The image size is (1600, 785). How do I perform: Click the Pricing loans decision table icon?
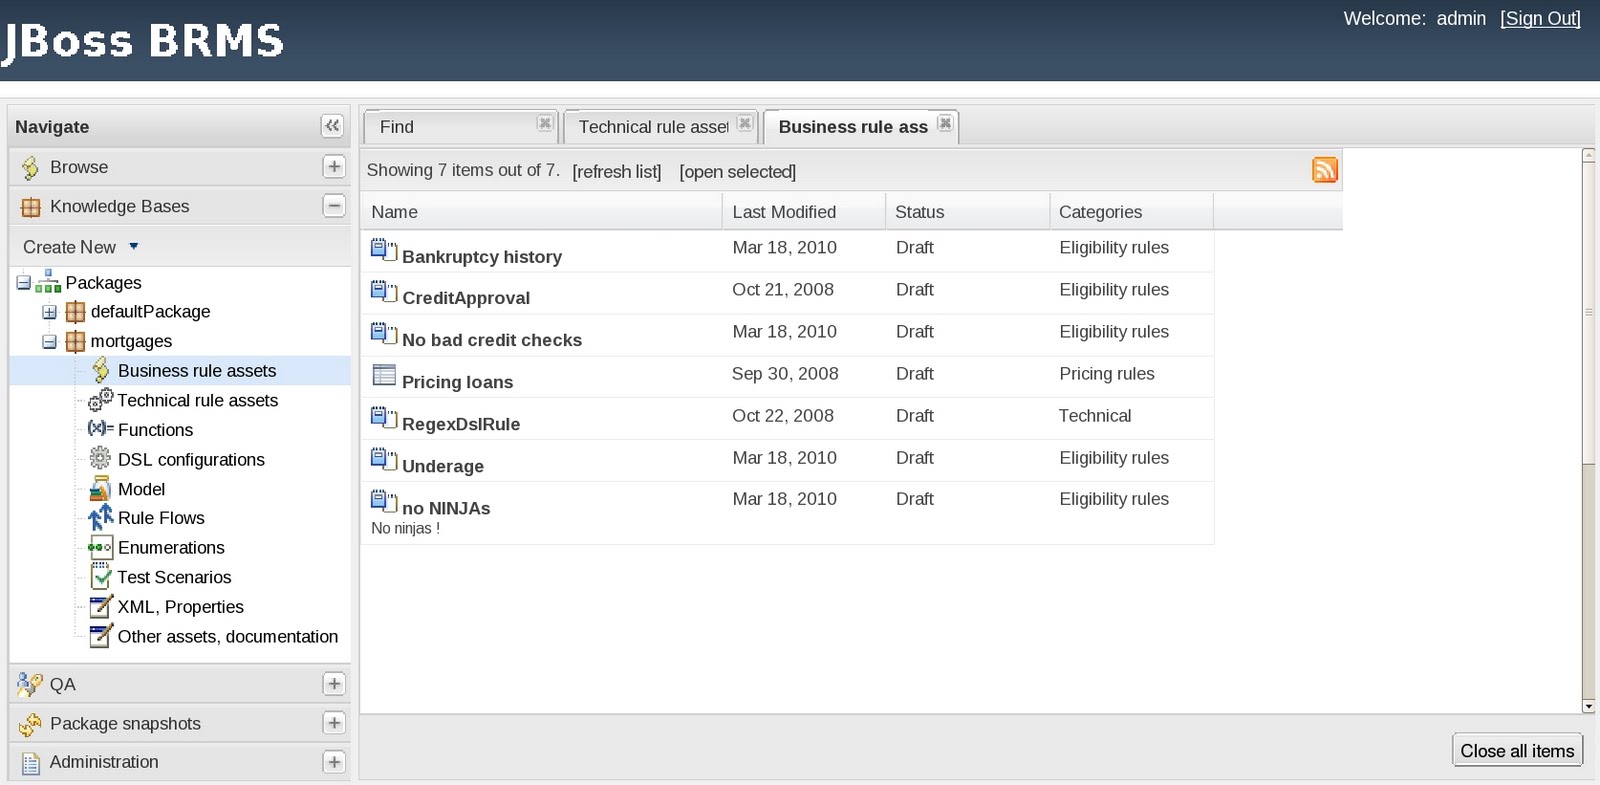click(x=384, y=375)
